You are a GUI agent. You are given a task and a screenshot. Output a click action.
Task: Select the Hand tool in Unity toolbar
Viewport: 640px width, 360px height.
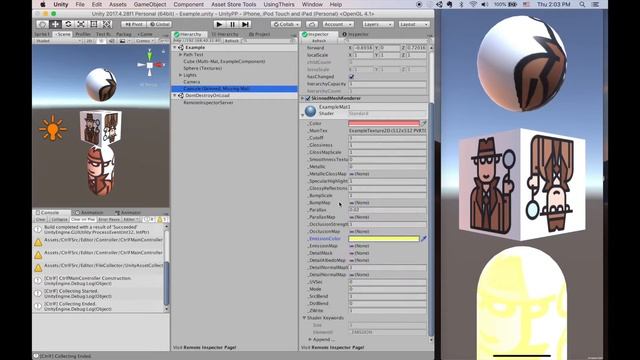(x=42, y=24)
